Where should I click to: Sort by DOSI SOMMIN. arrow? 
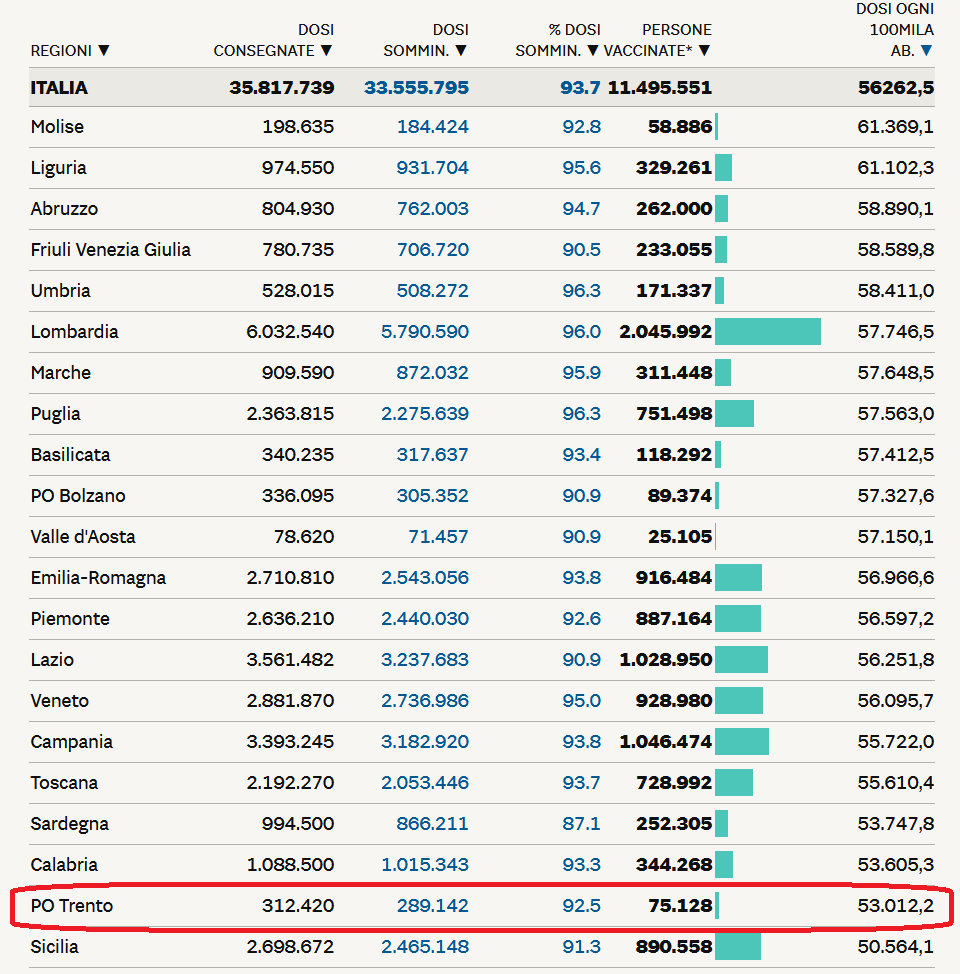click(x=461, y=50)
